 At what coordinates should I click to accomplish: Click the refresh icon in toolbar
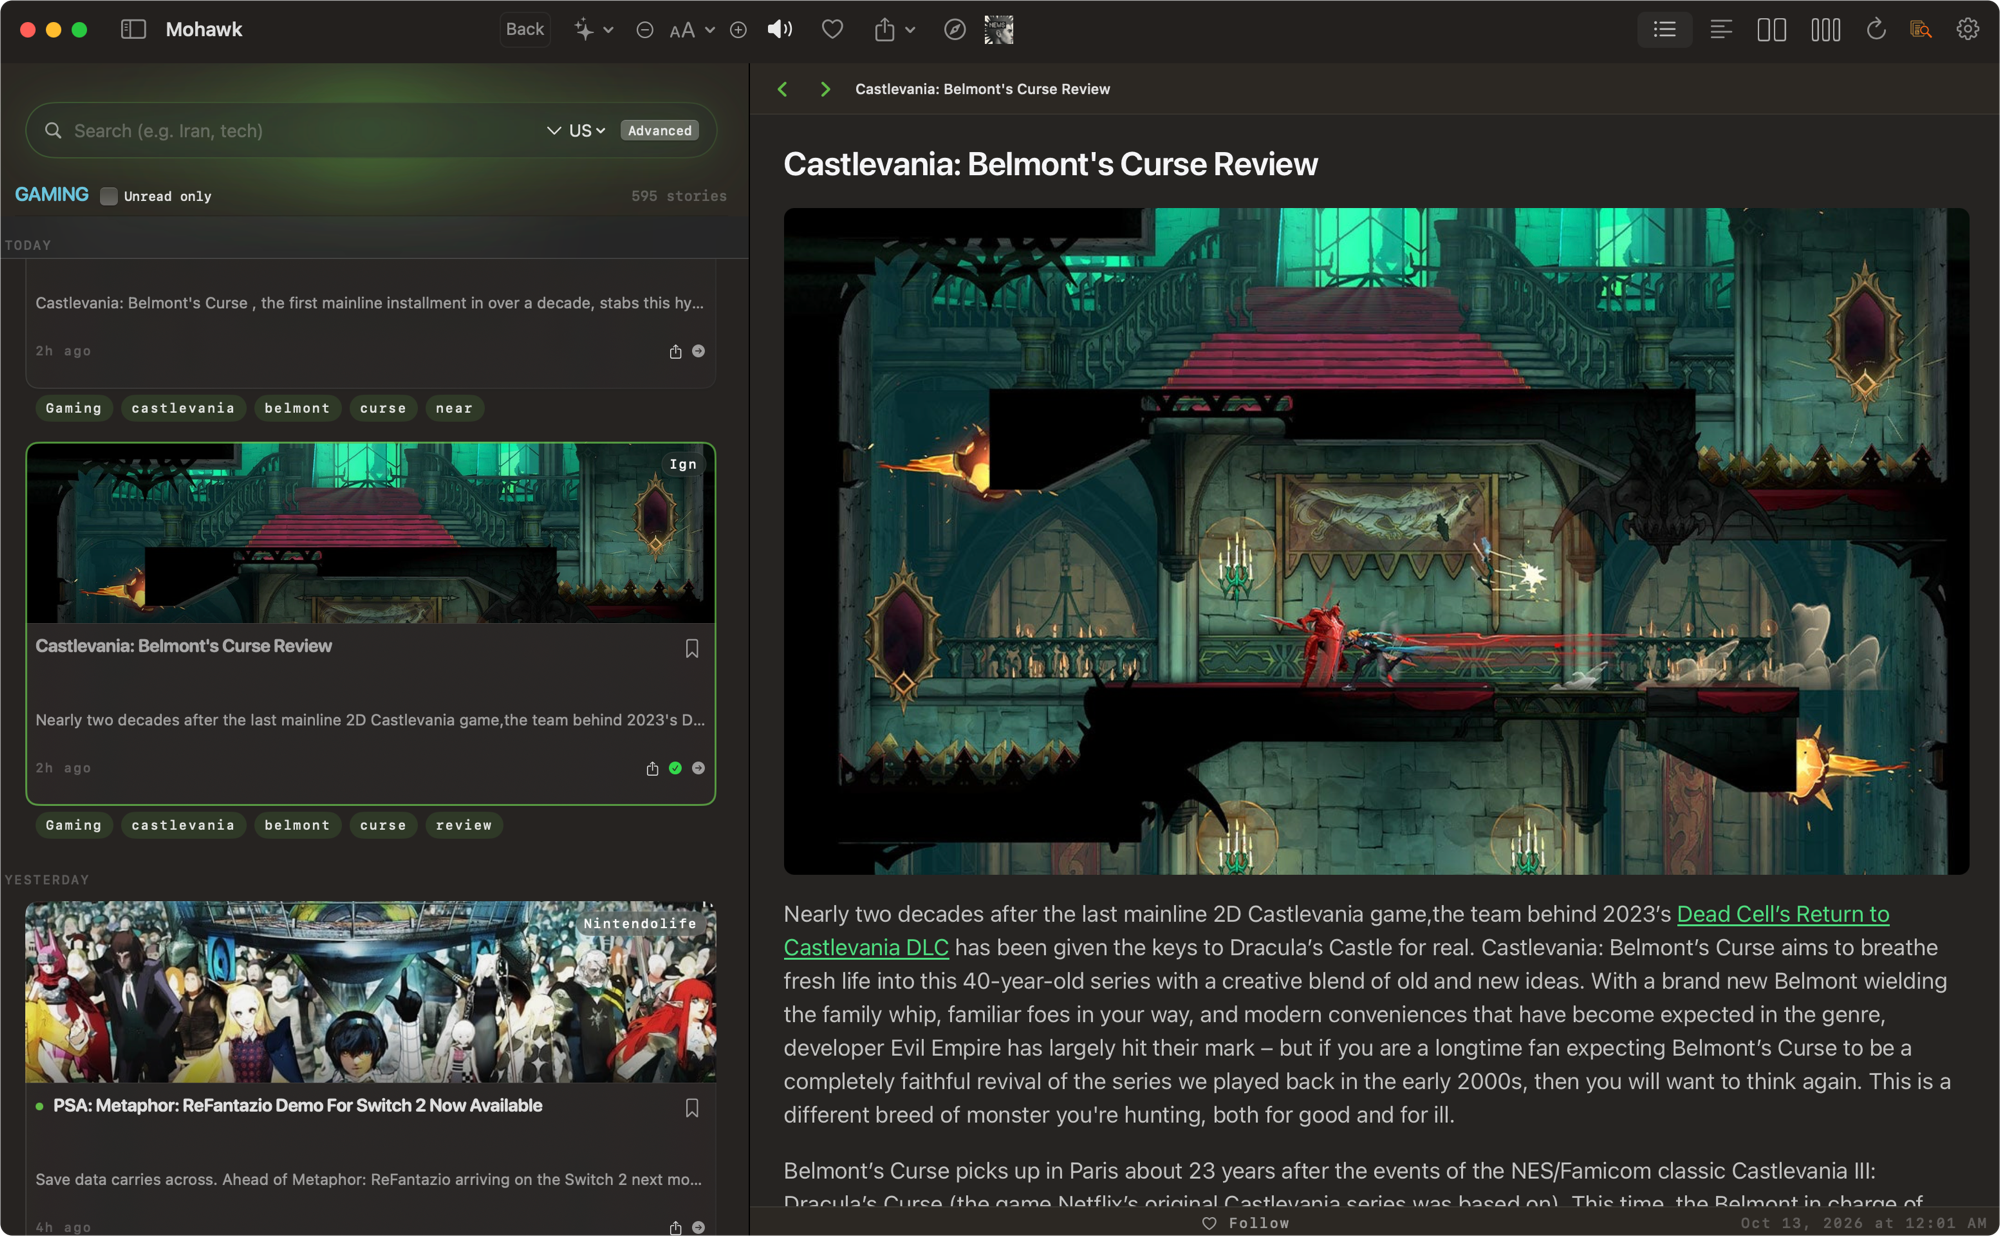point(1876,30)
